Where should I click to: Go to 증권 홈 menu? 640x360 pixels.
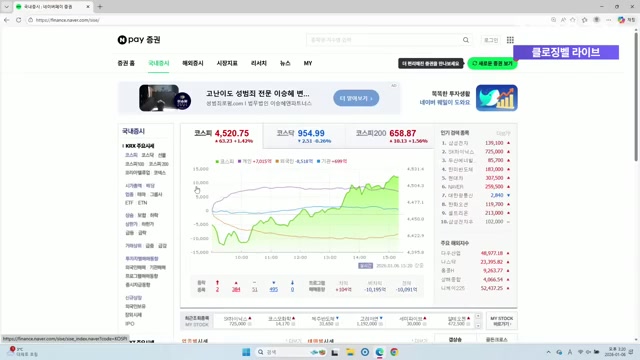(x=126, y=63)
